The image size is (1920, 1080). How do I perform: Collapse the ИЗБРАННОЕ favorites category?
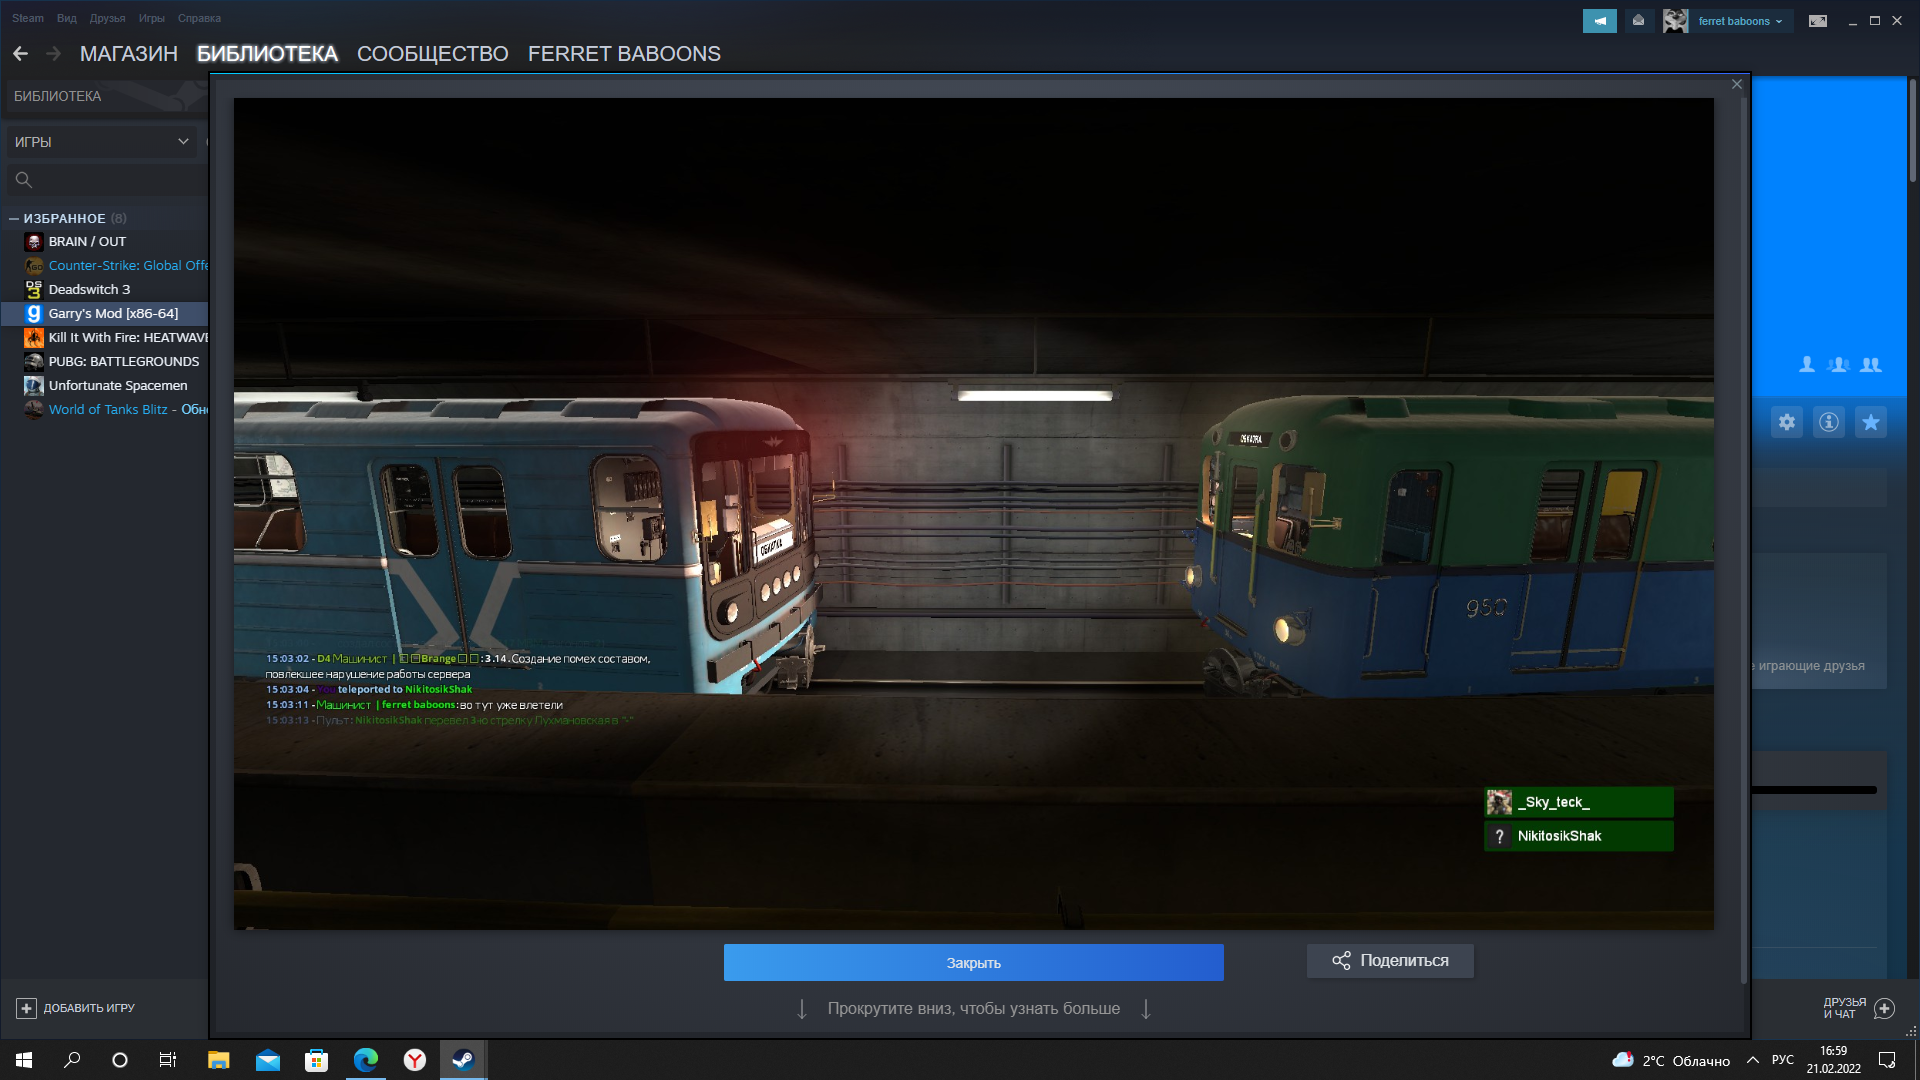coord(14,218)
